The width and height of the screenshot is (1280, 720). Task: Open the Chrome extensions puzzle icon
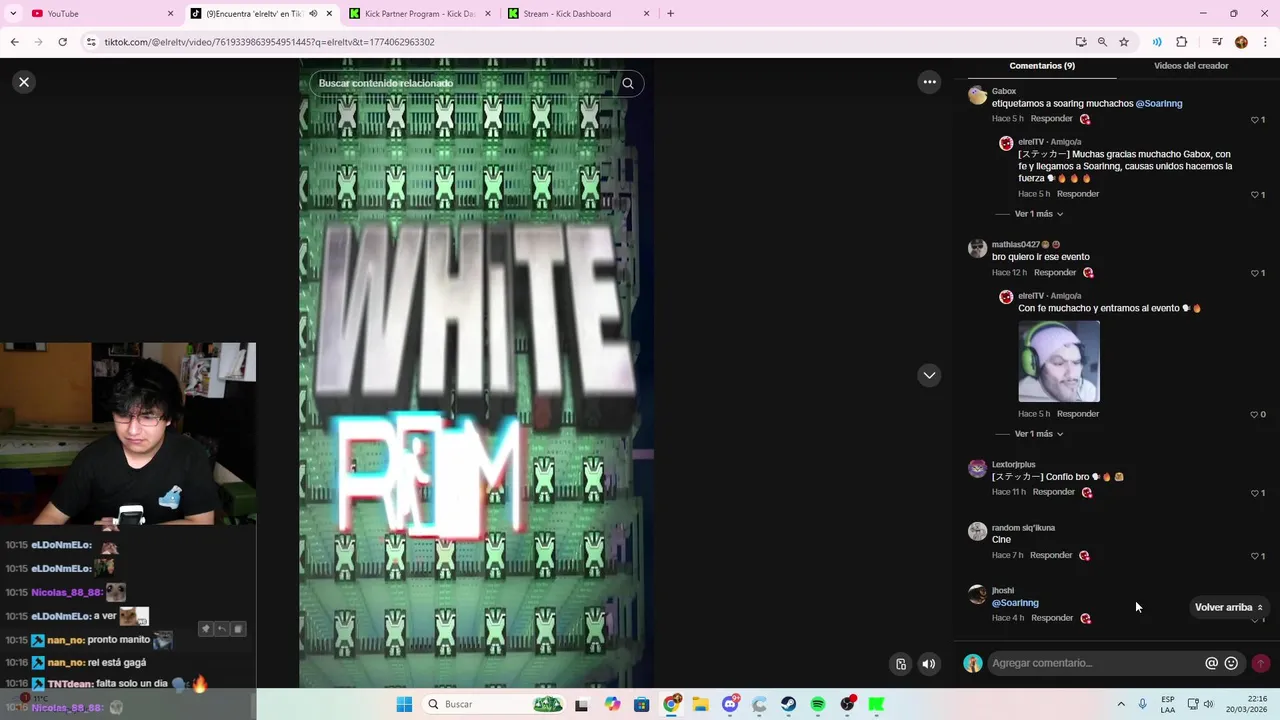[x=1182, y=42]
